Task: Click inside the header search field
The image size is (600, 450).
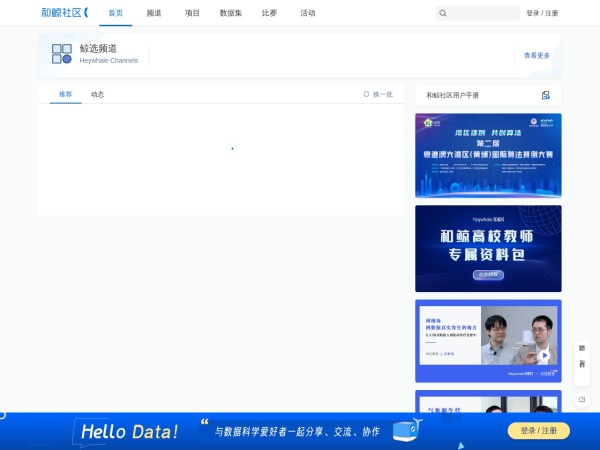Action: click(x=483, y=14)
